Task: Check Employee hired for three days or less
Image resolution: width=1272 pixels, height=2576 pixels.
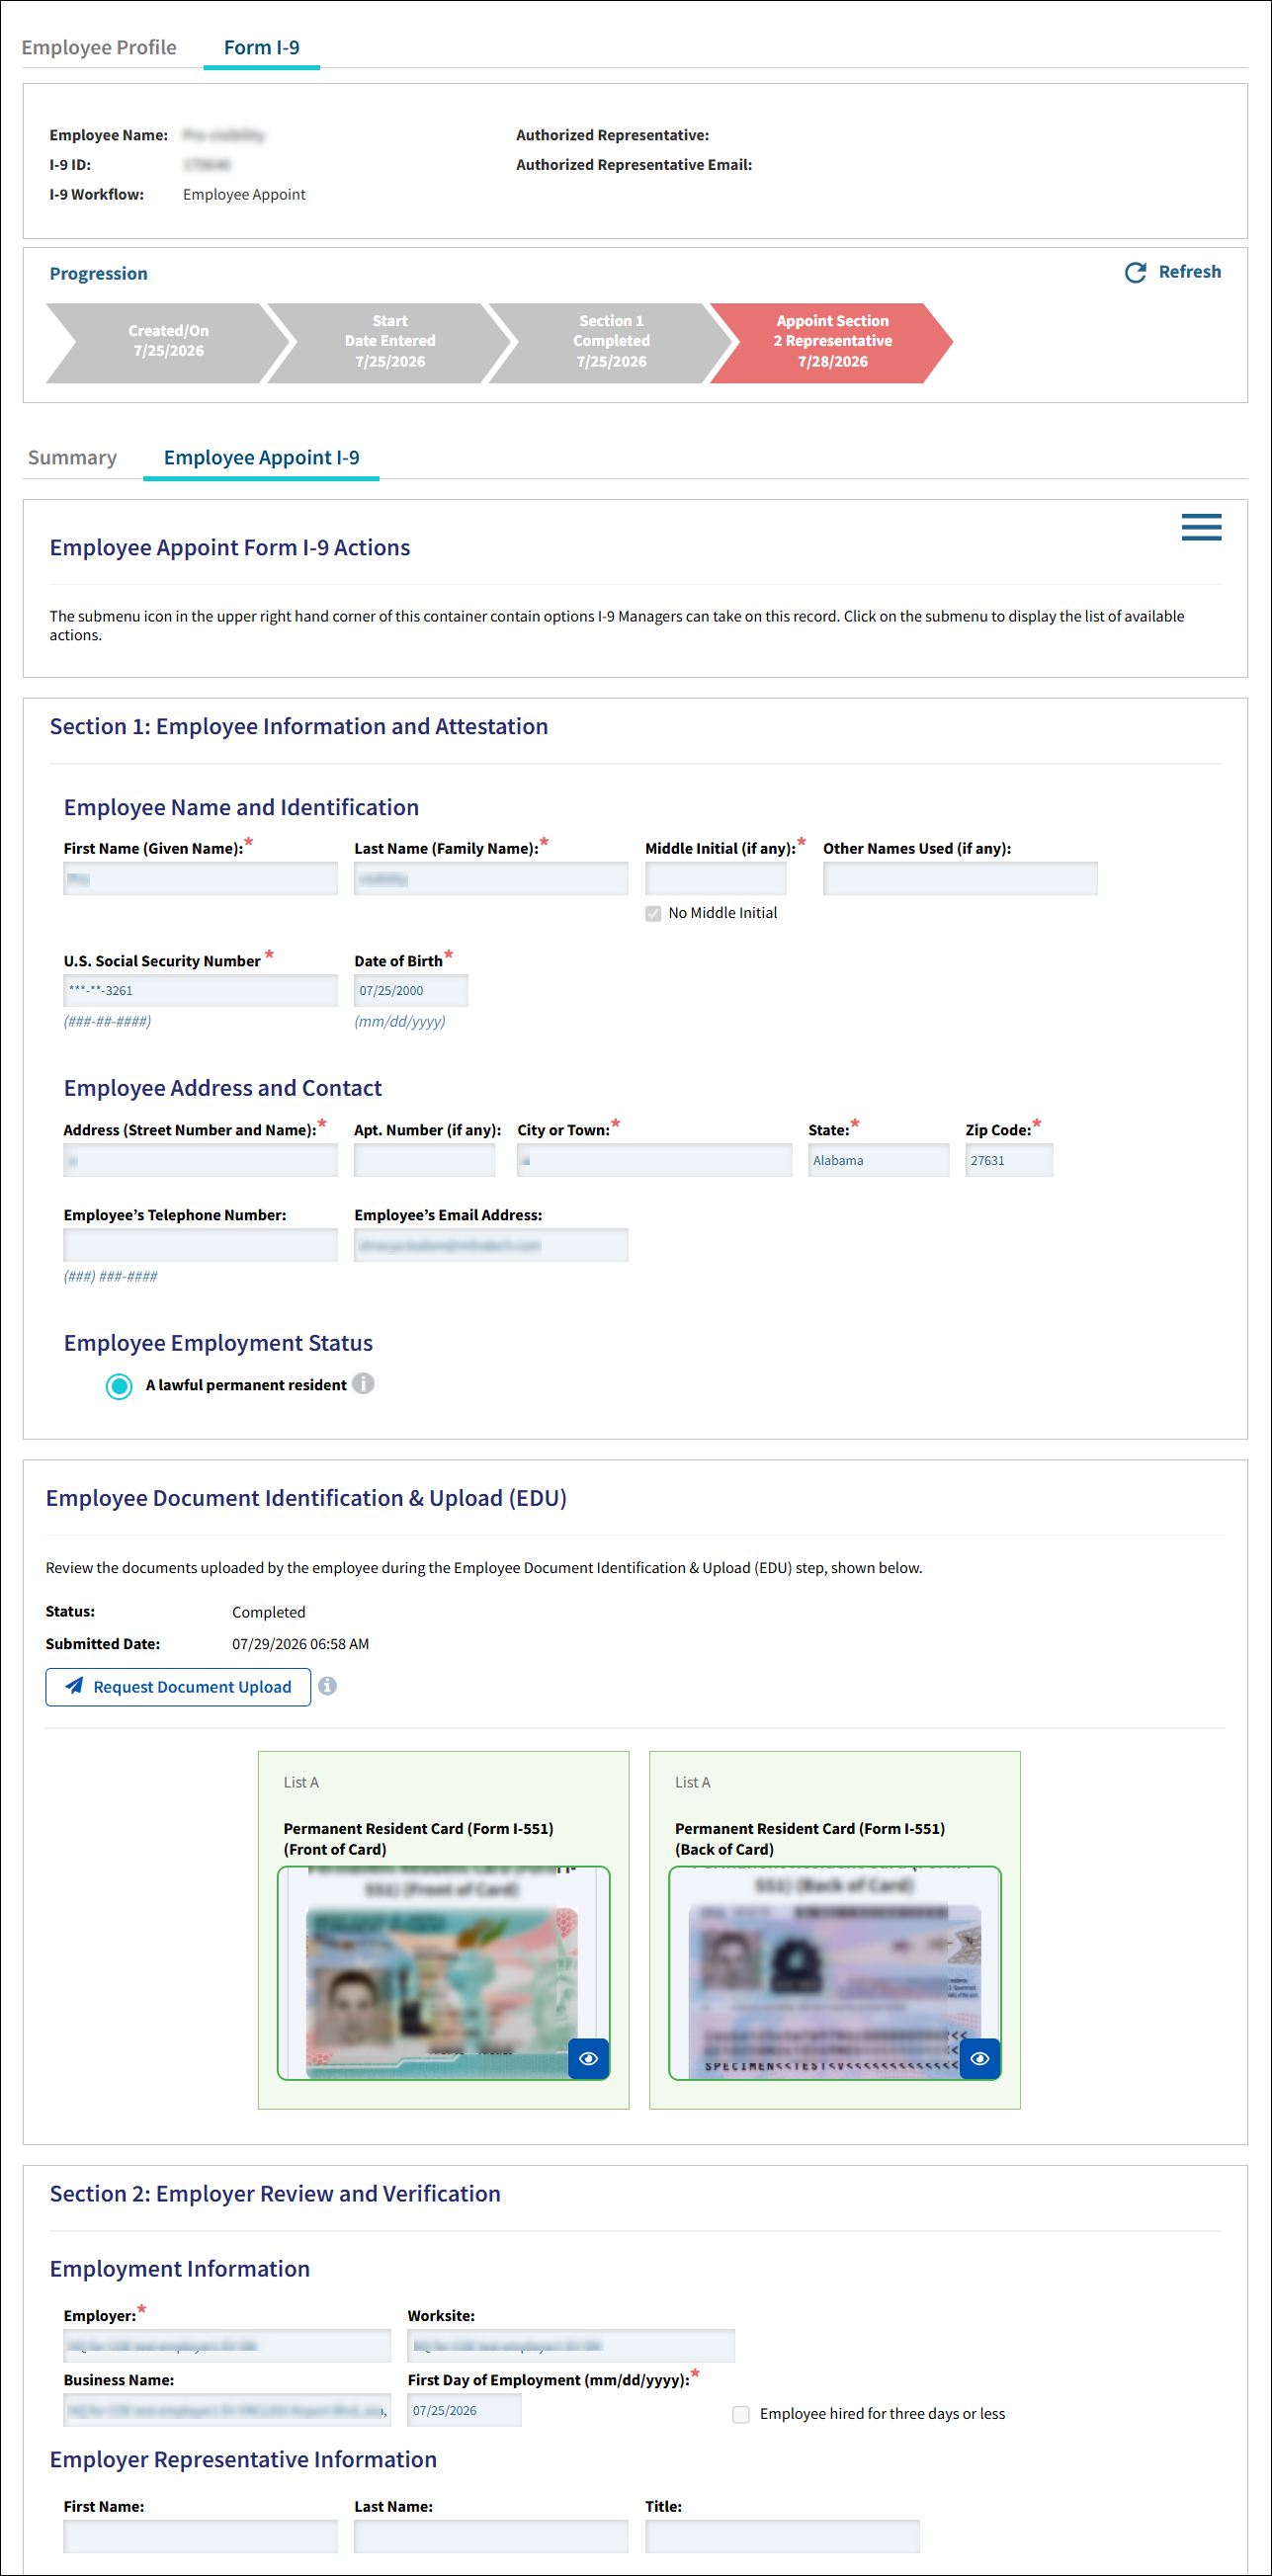Action: click(741, 2414)
